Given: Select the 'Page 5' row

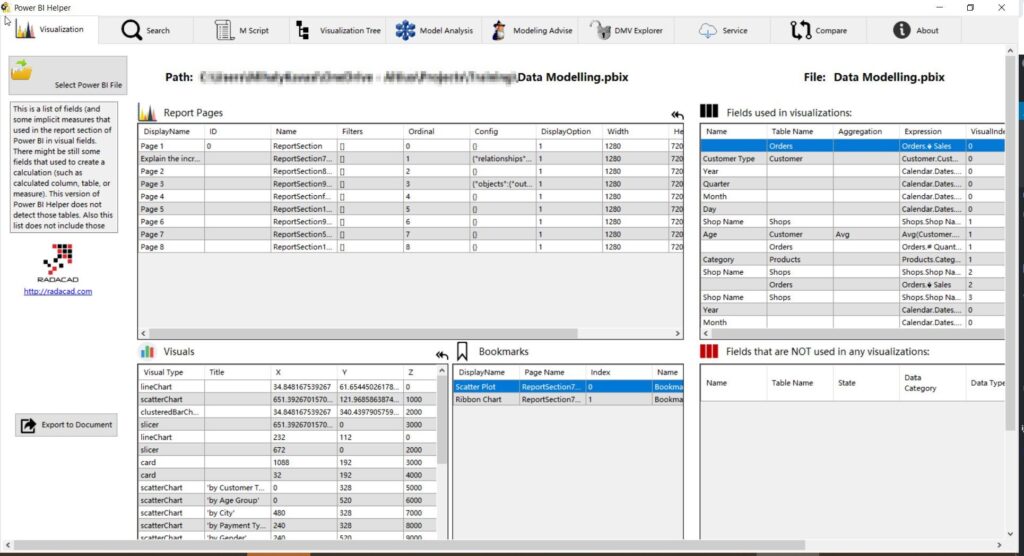Looking at the screenshot, I should 410,209.
